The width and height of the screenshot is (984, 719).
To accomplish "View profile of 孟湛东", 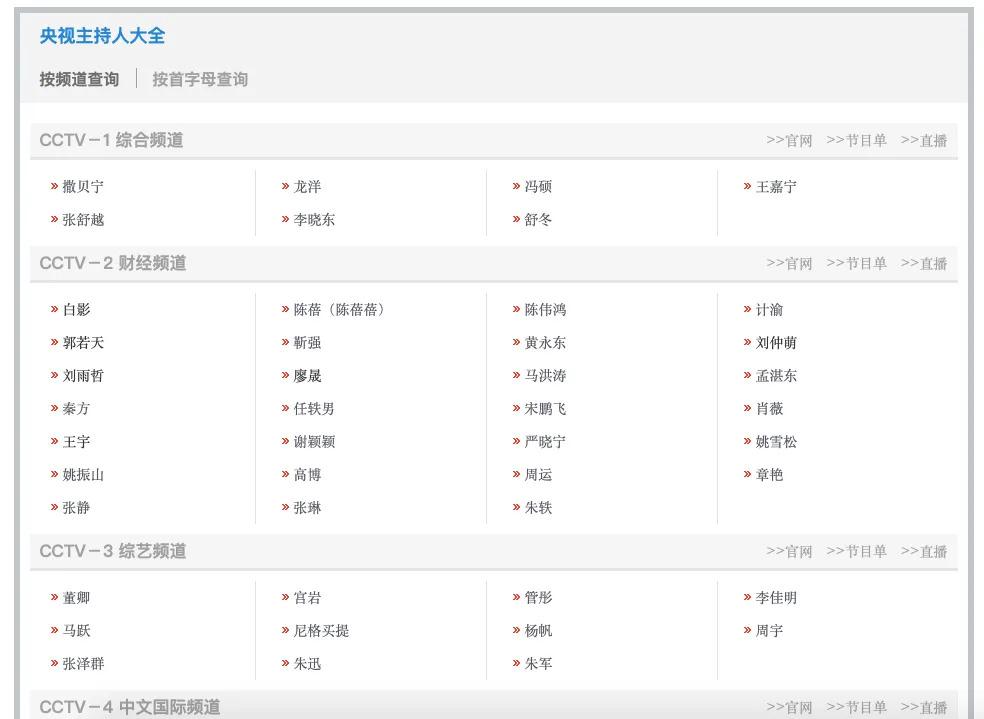I will click(776, 375).
